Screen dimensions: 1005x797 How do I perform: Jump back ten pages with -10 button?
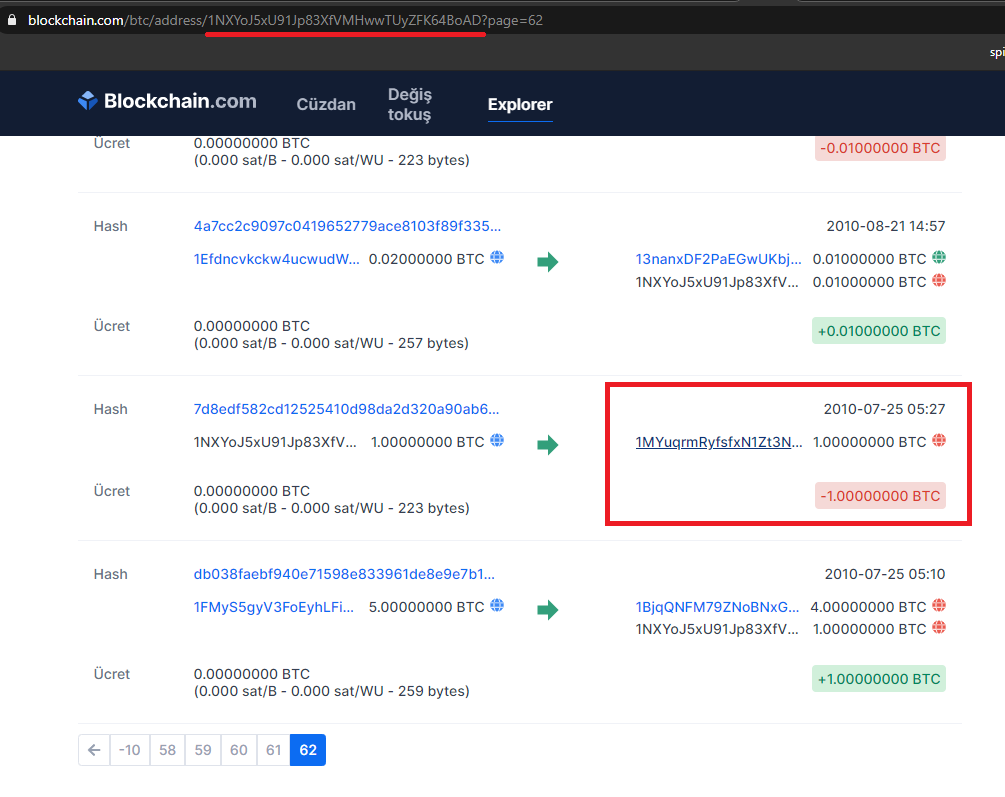pos(129,750)
